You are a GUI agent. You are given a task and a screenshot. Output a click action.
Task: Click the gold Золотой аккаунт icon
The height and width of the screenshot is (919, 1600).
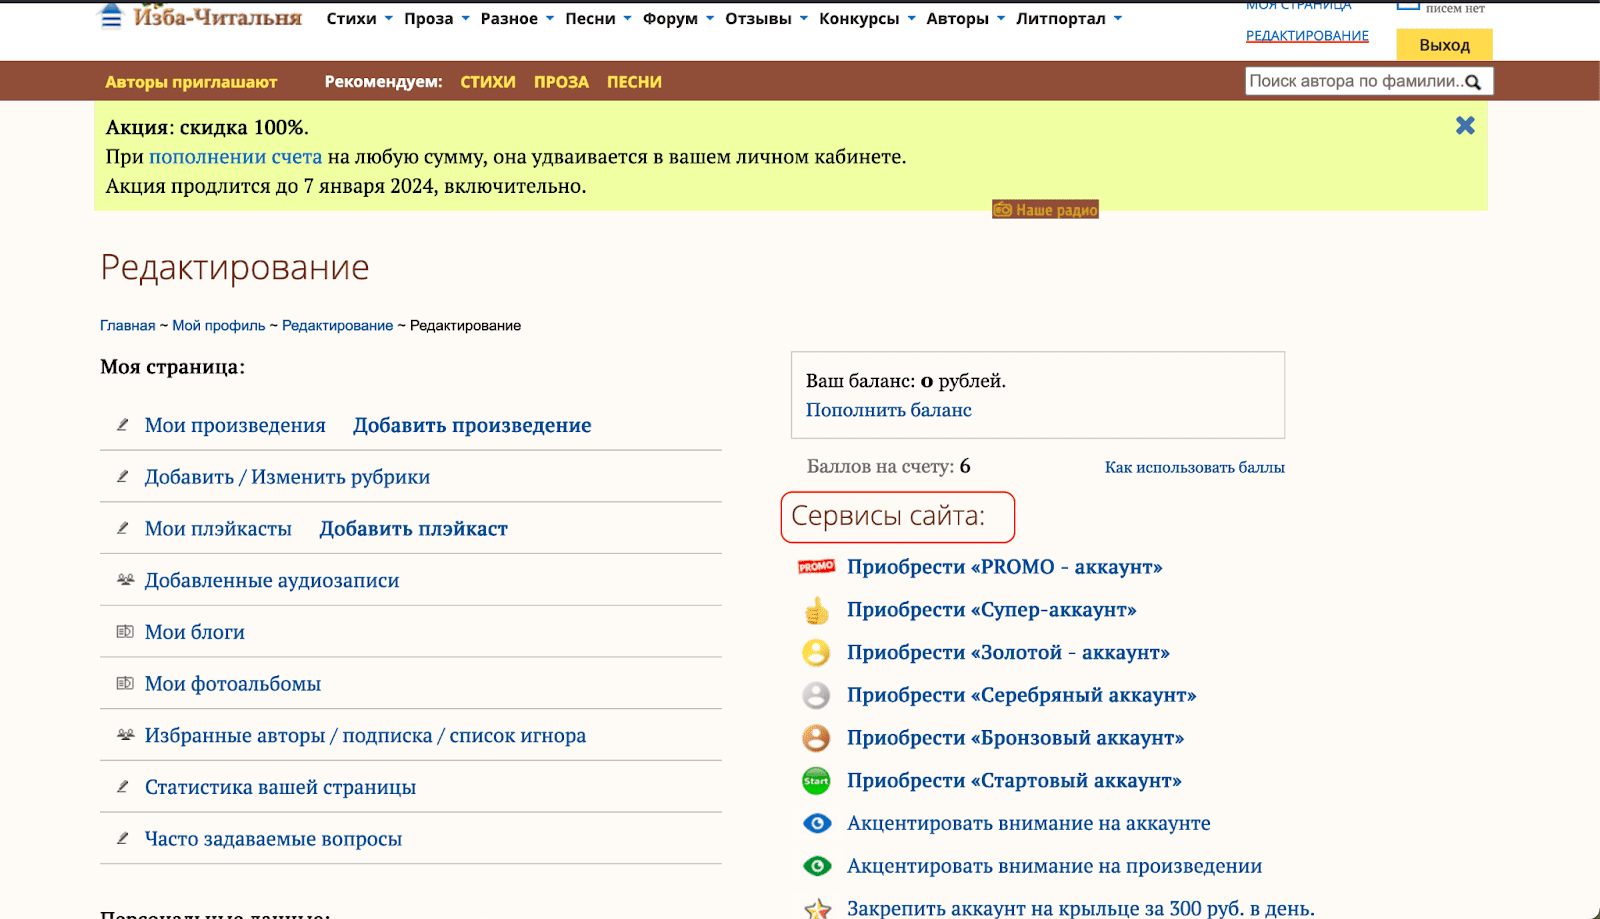tap(816, 653)
